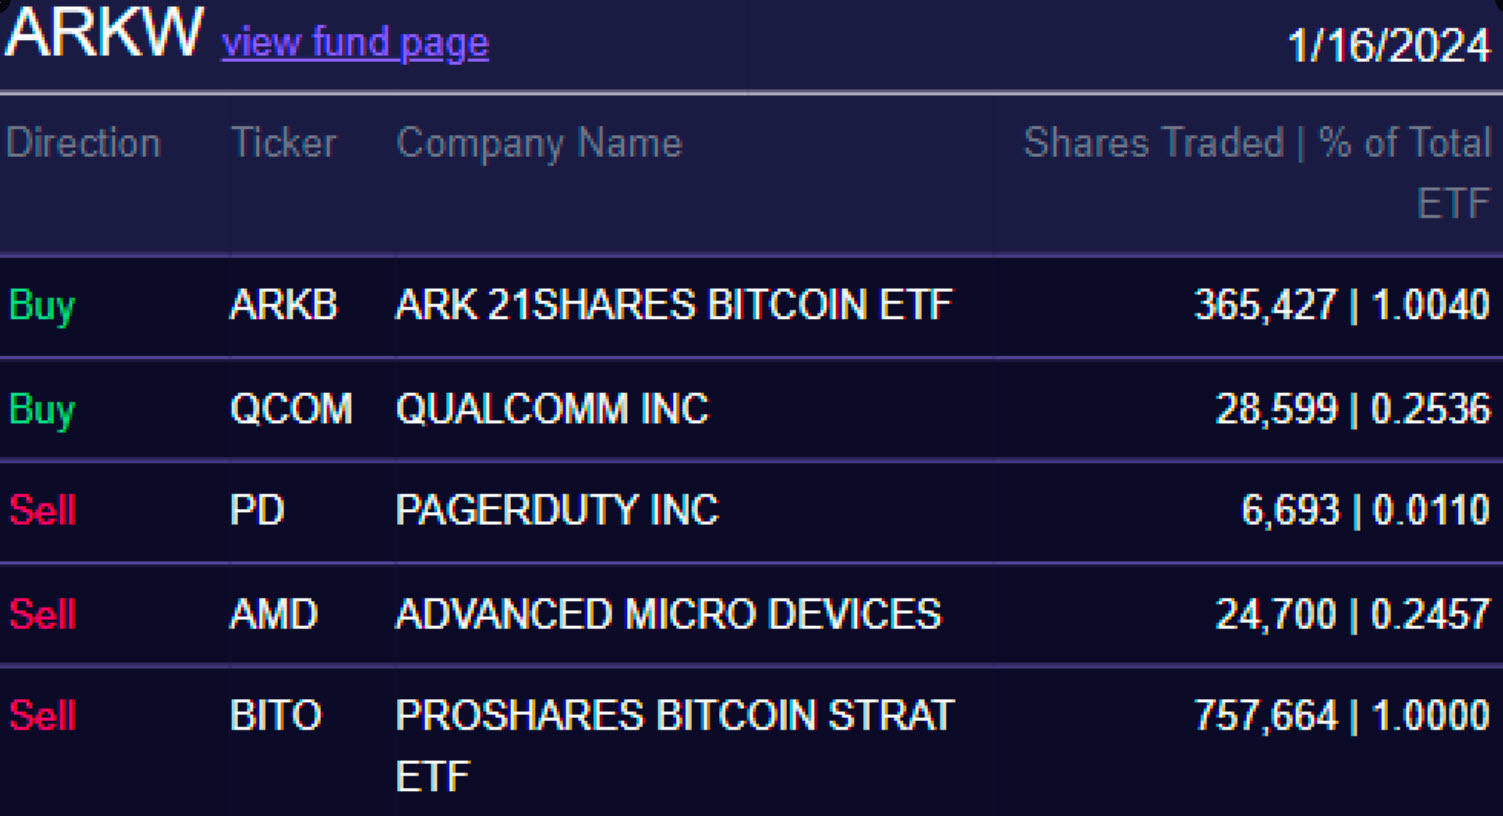Click the Buy label in QCOM row

coord(42,410)
